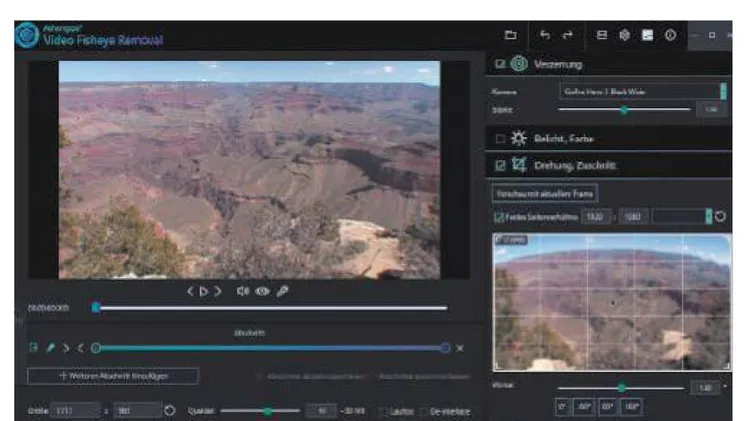
Task: Click the aspect width field 1920
Action: click(x=596, y=217)
